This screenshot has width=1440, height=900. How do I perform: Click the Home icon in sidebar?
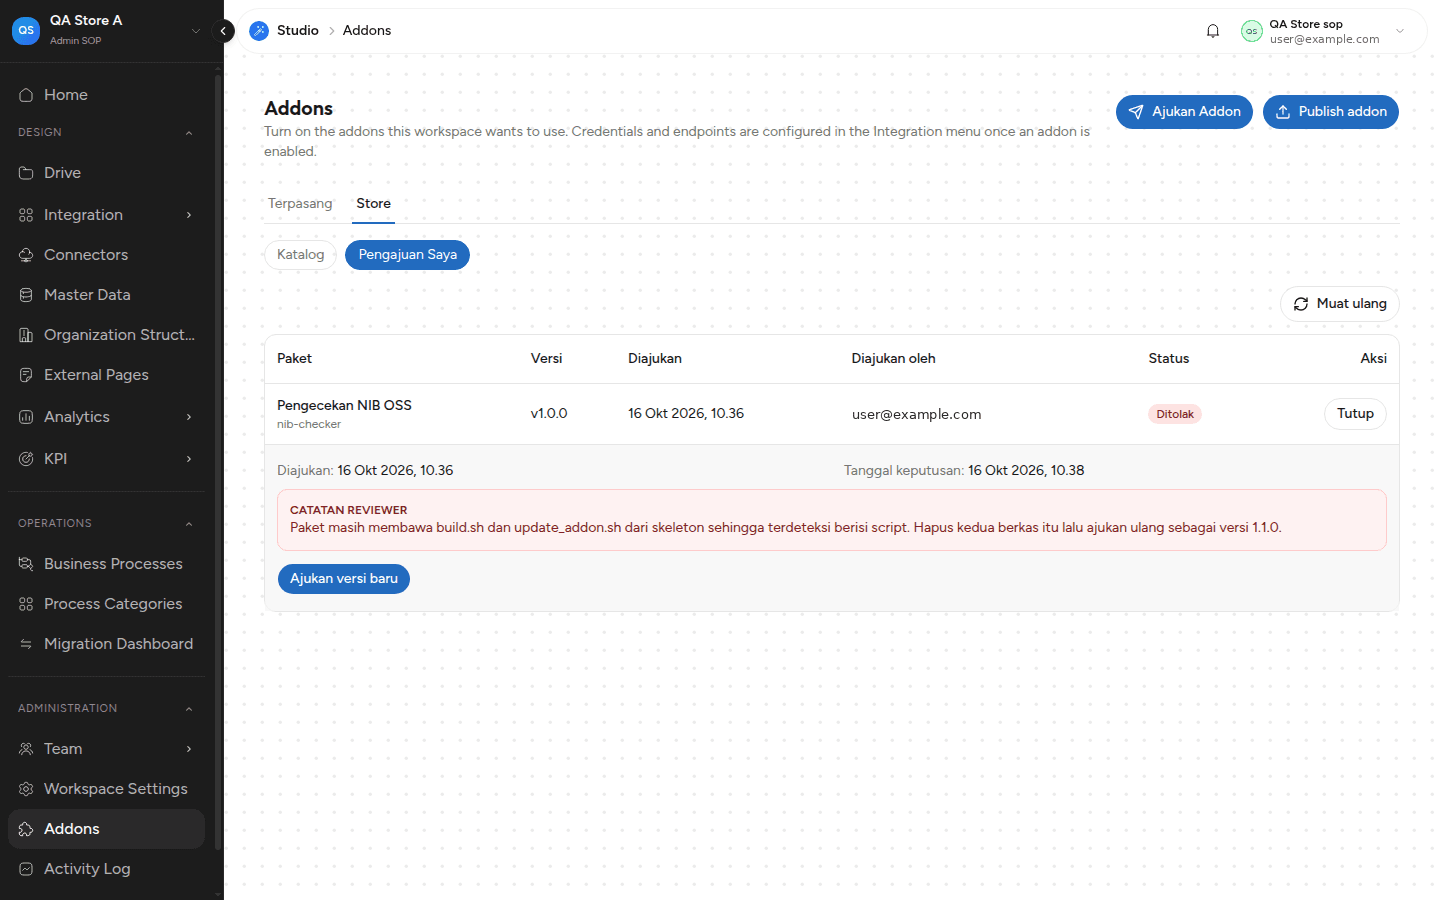[x=26, y=95]
